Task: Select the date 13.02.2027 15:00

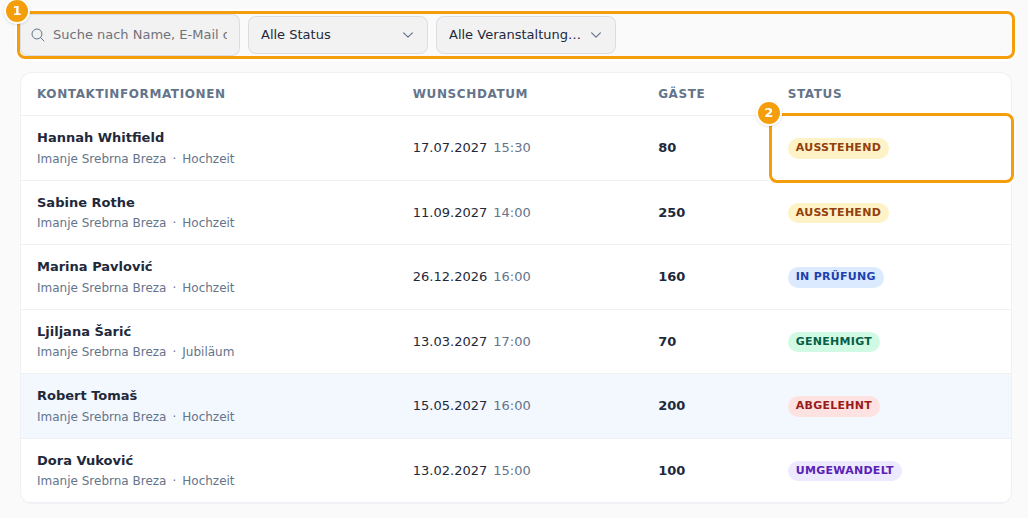Action: (471, 471)
